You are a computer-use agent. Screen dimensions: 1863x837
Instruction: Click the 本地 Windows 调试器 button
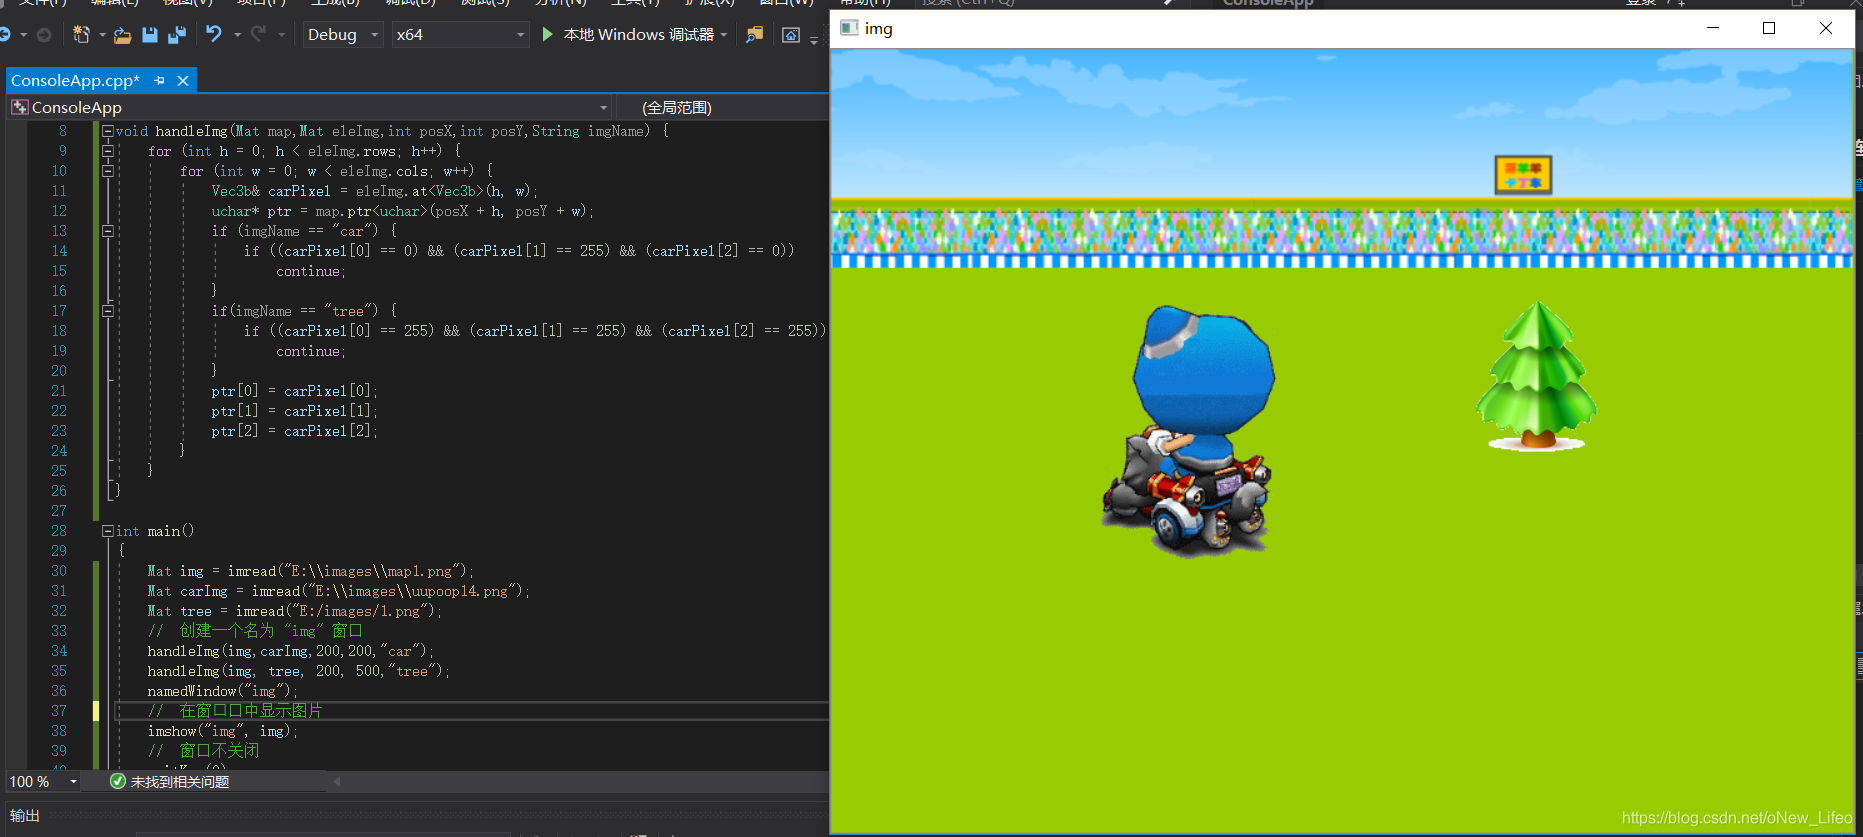(x=638, y=34)
